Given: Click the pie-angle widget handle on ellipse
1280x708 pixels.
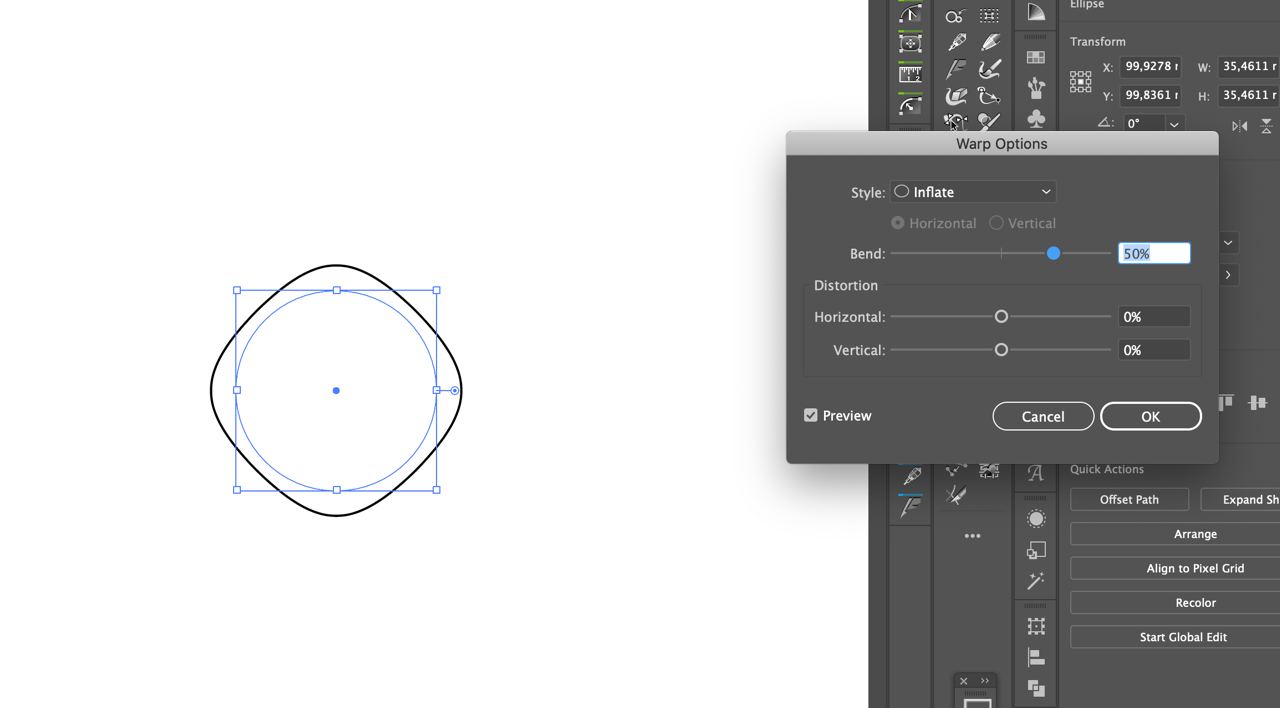Looking at the screenshot, I should 455,390.
